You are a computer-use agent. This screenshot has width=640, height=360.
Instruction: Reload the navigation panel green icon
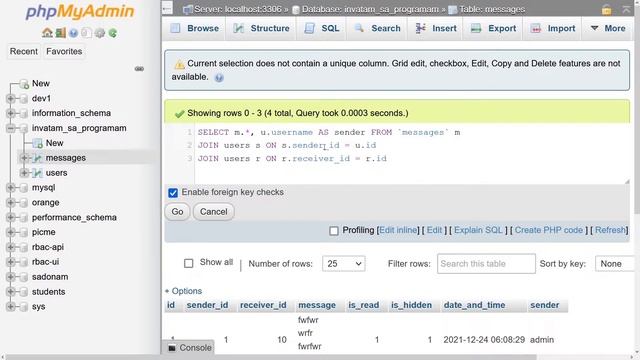coord(113,33)
